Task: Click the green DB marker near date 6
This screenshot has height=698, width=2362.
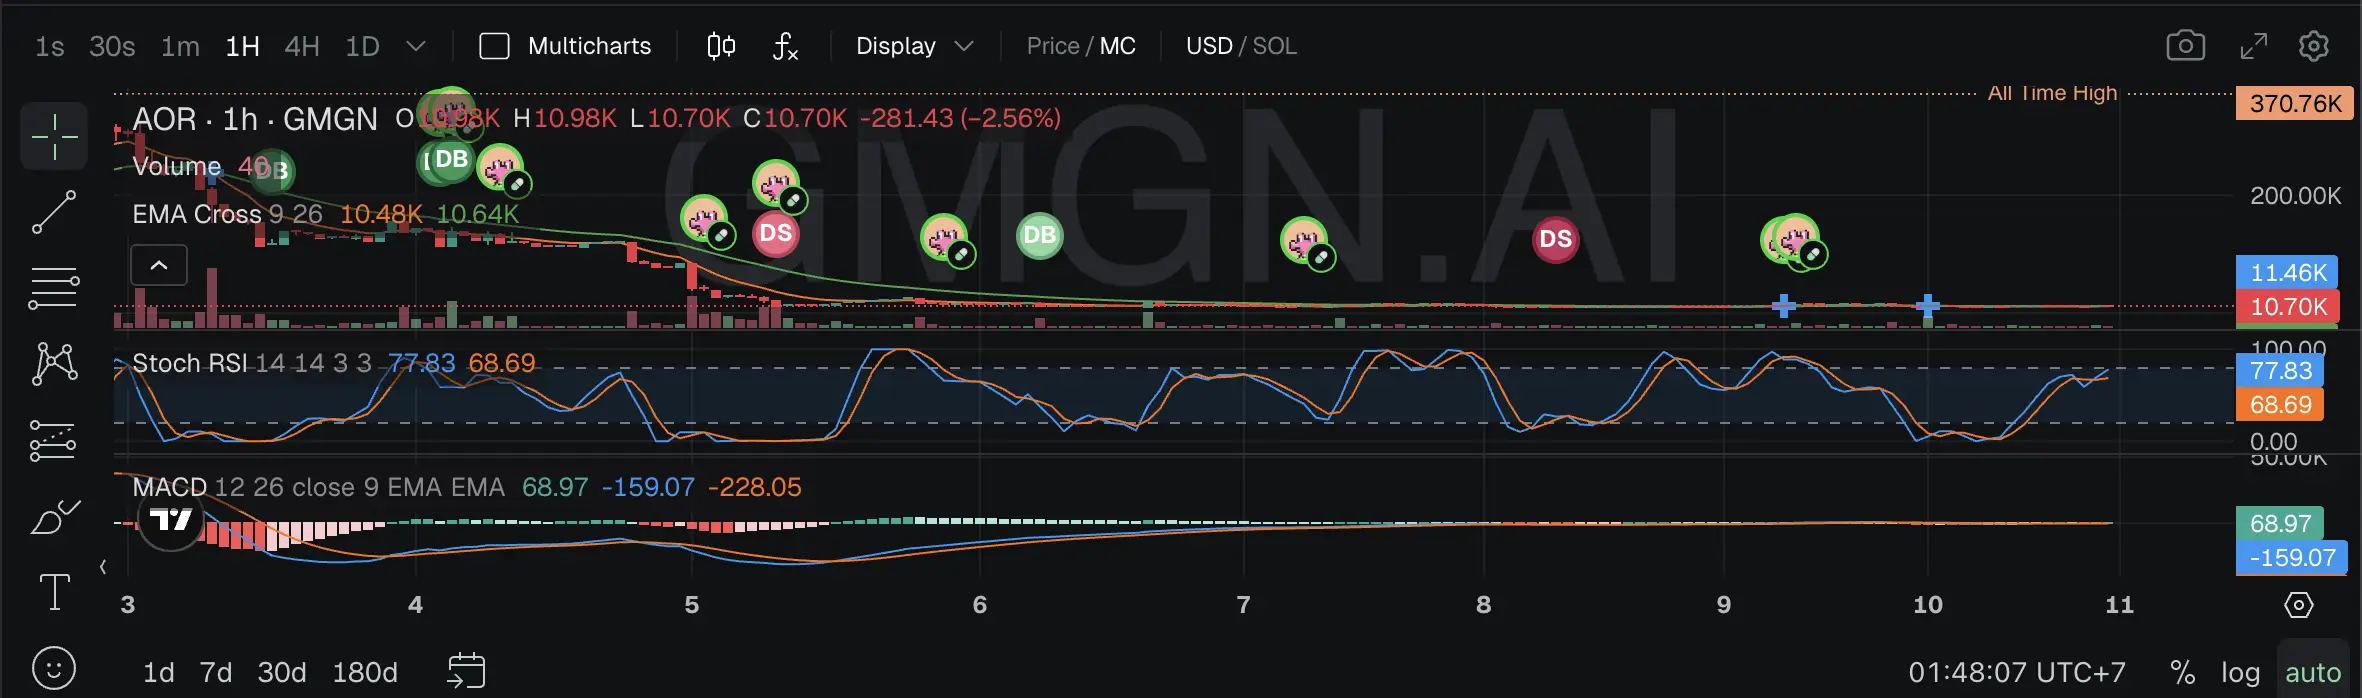Action: pos(1040,235)
